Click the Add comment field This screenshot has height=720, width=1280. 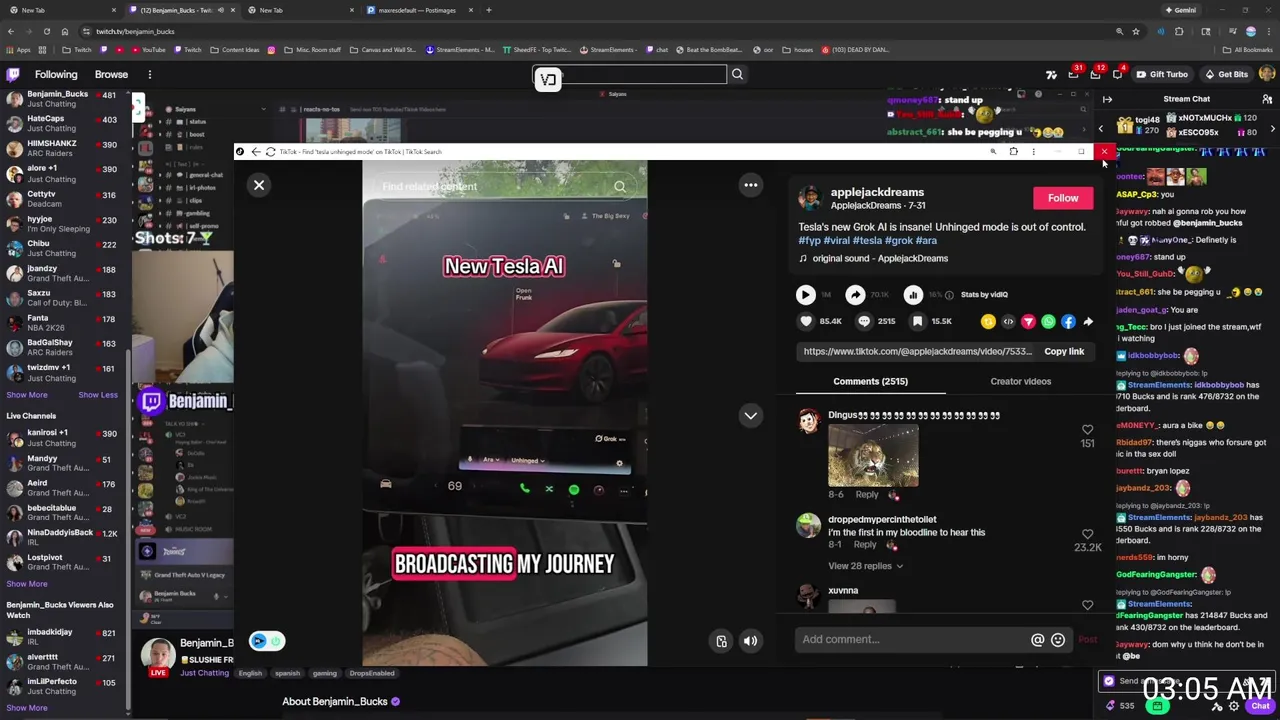click(x=912, y=639)
